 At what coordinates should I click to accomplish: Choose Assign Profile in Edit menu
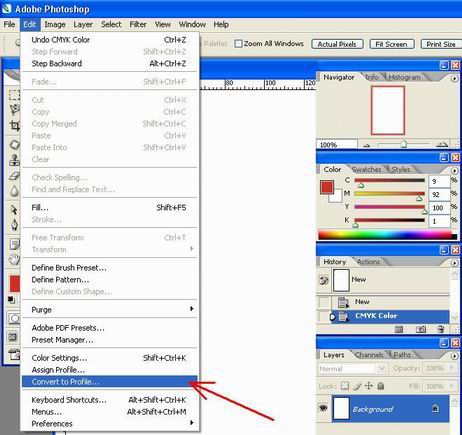(110, 370)
